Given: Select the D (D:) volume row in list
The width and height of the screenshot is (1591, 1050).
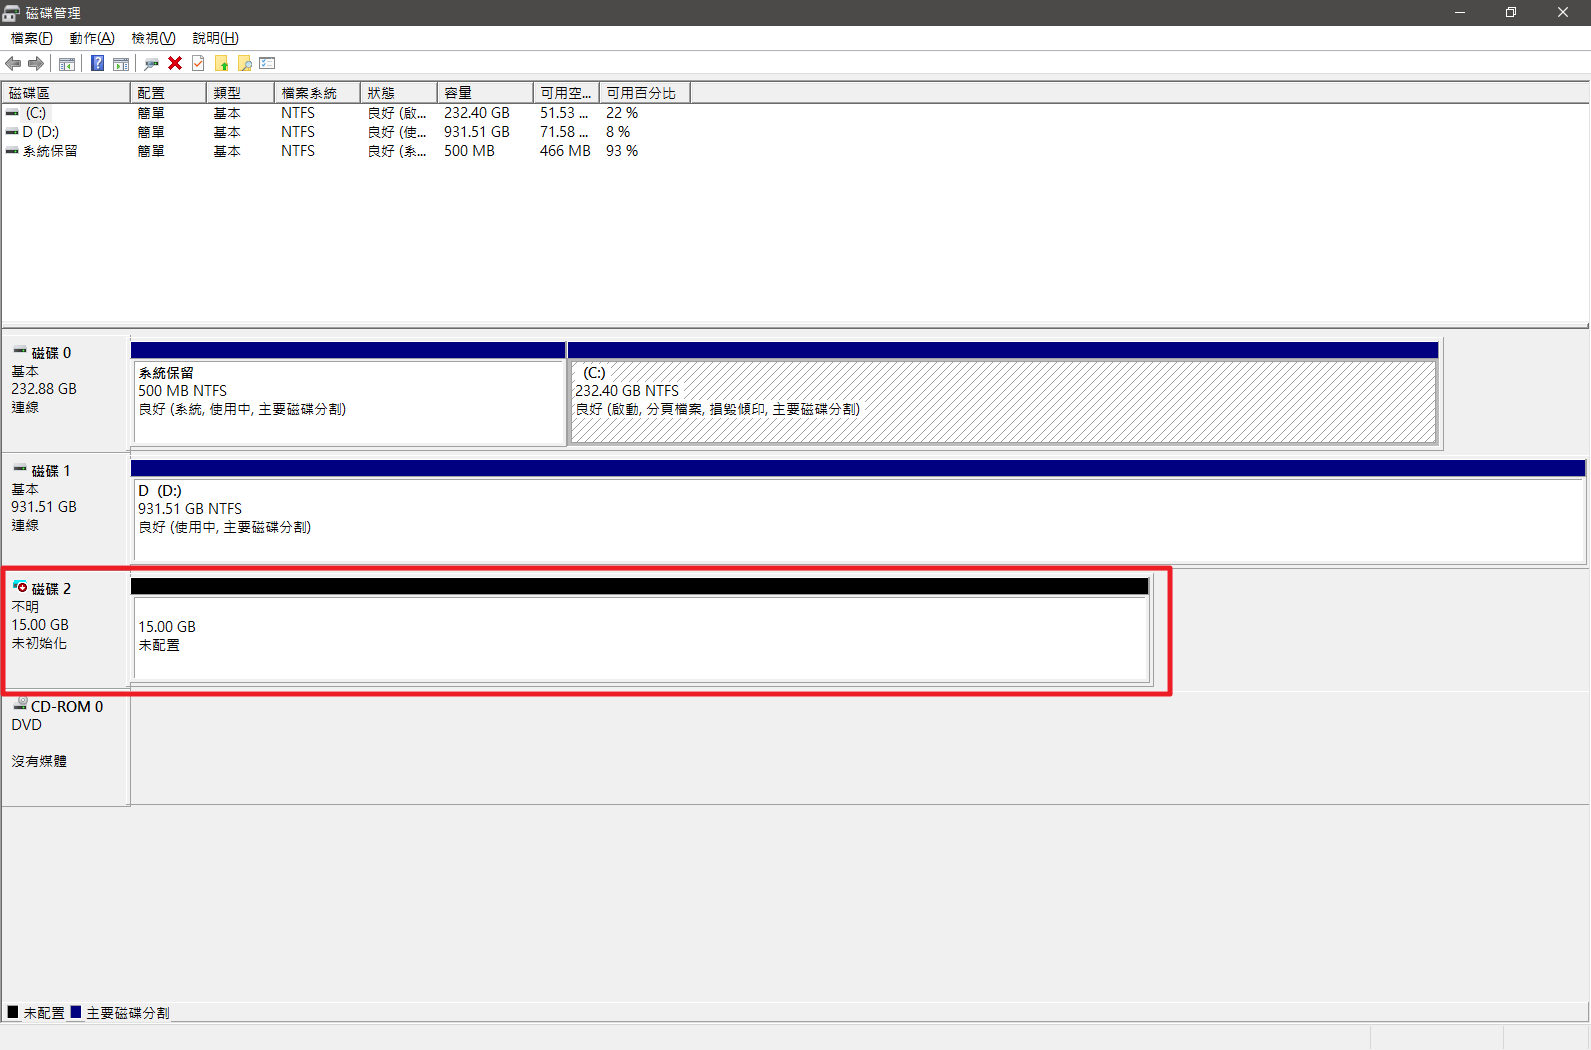Looking at the screenshot, I should [x=41, y=132].
